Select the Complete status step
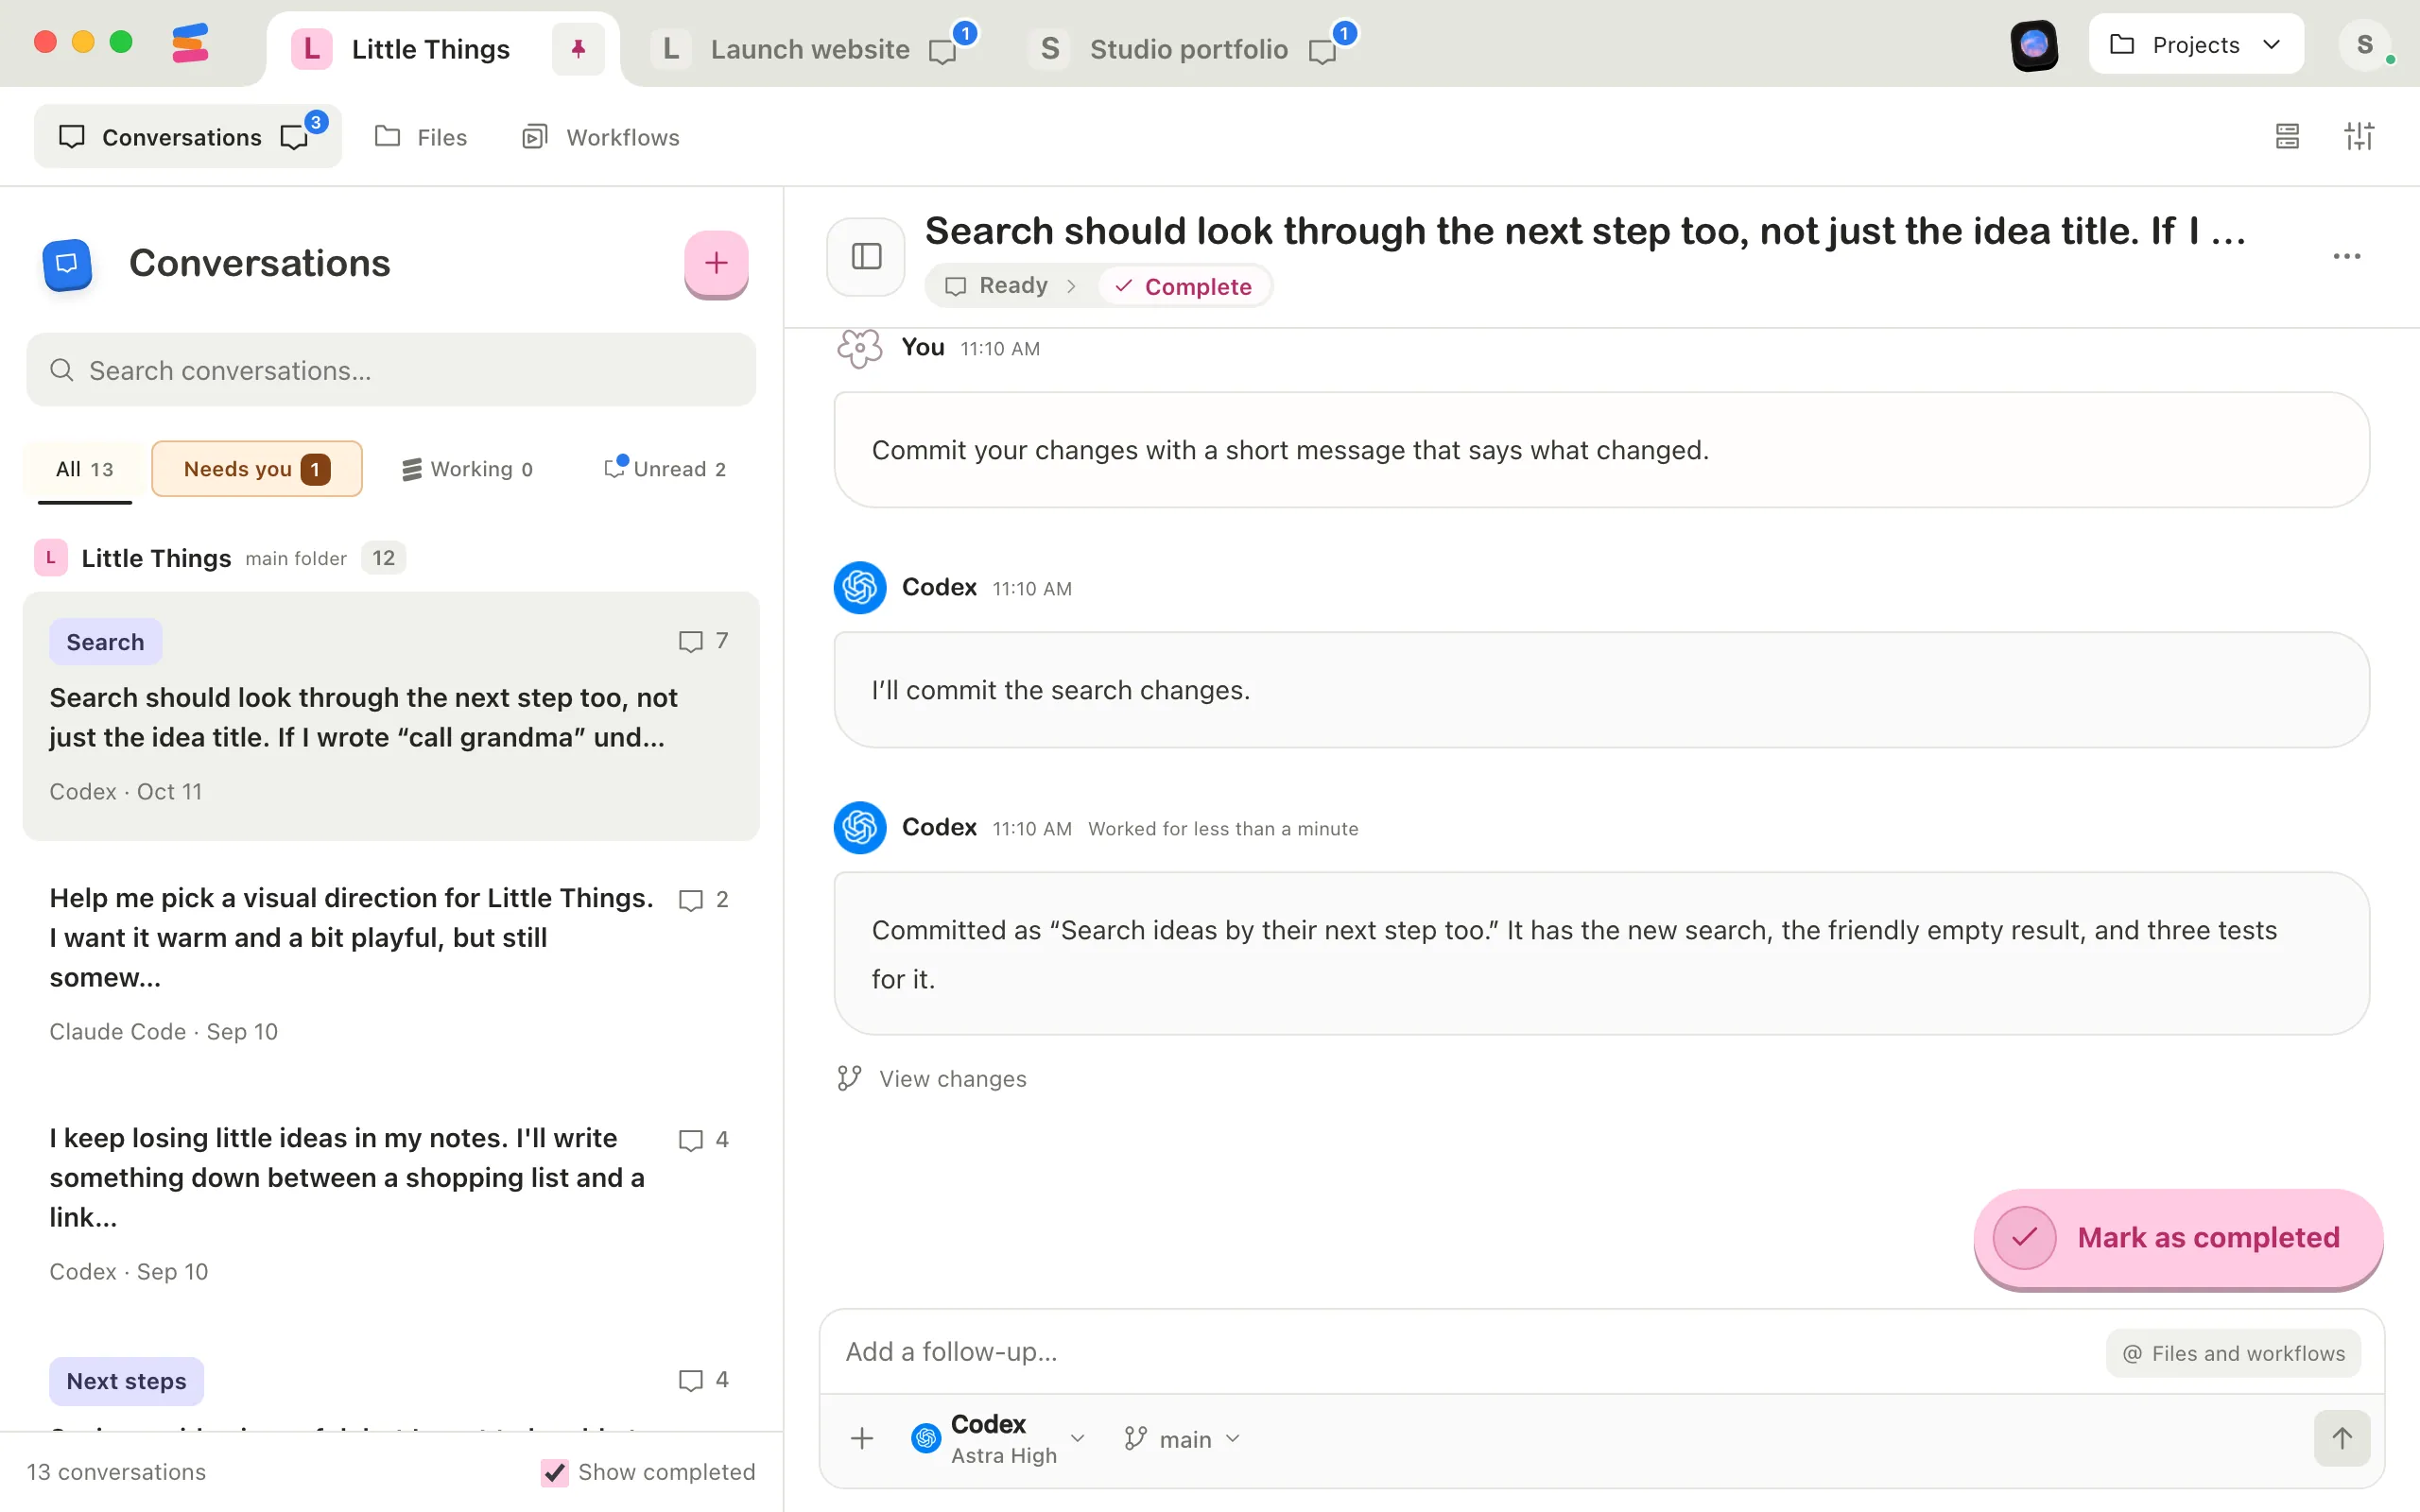Image resolution: width=2420 pixels, height=1512 pixels. (1184, 286)
